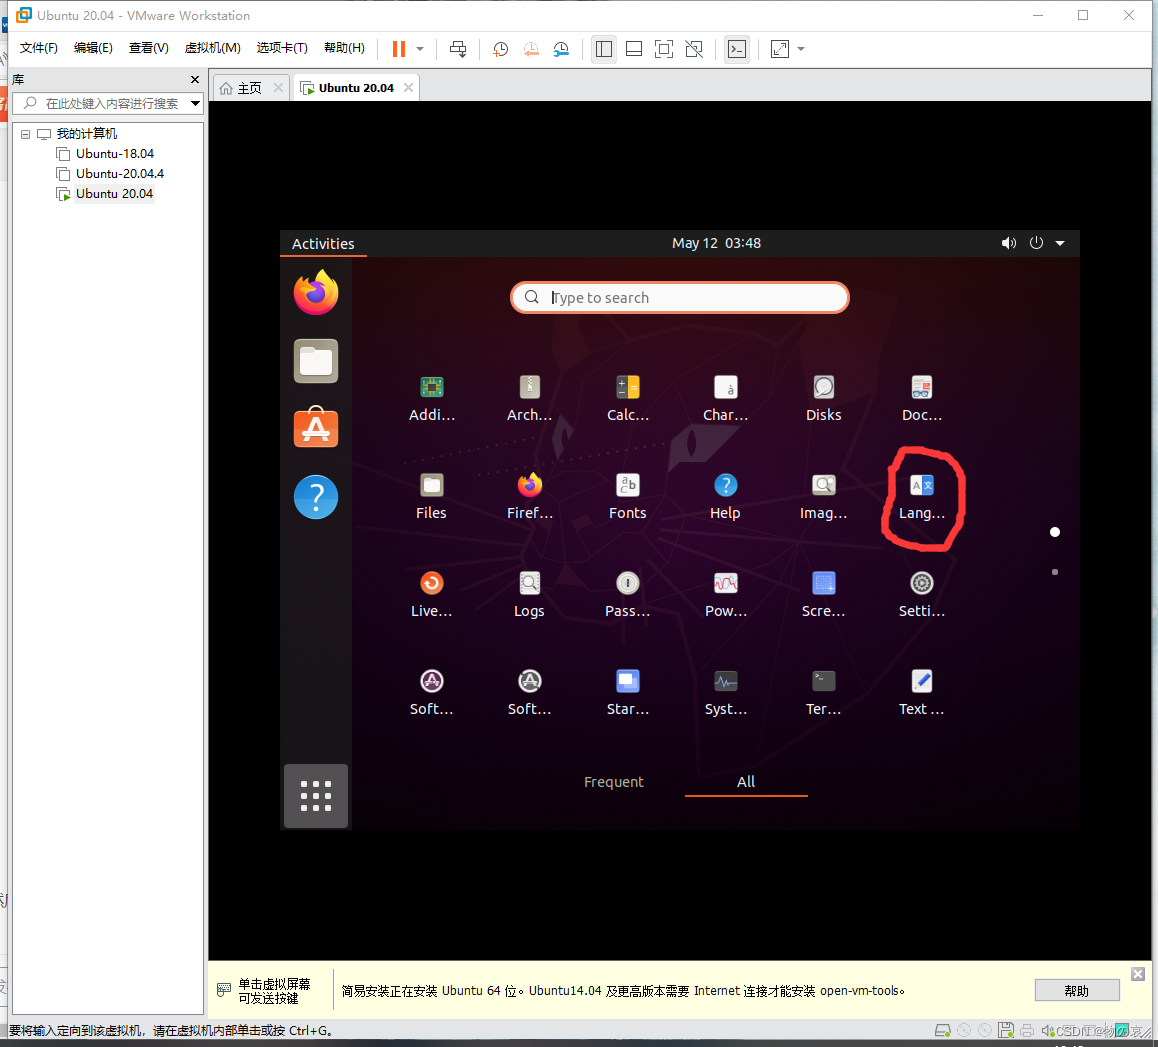Screen dimensions: 1158x1047
Task: Click Firefox in the Ubuntu dock
Action: coord(316,292)
